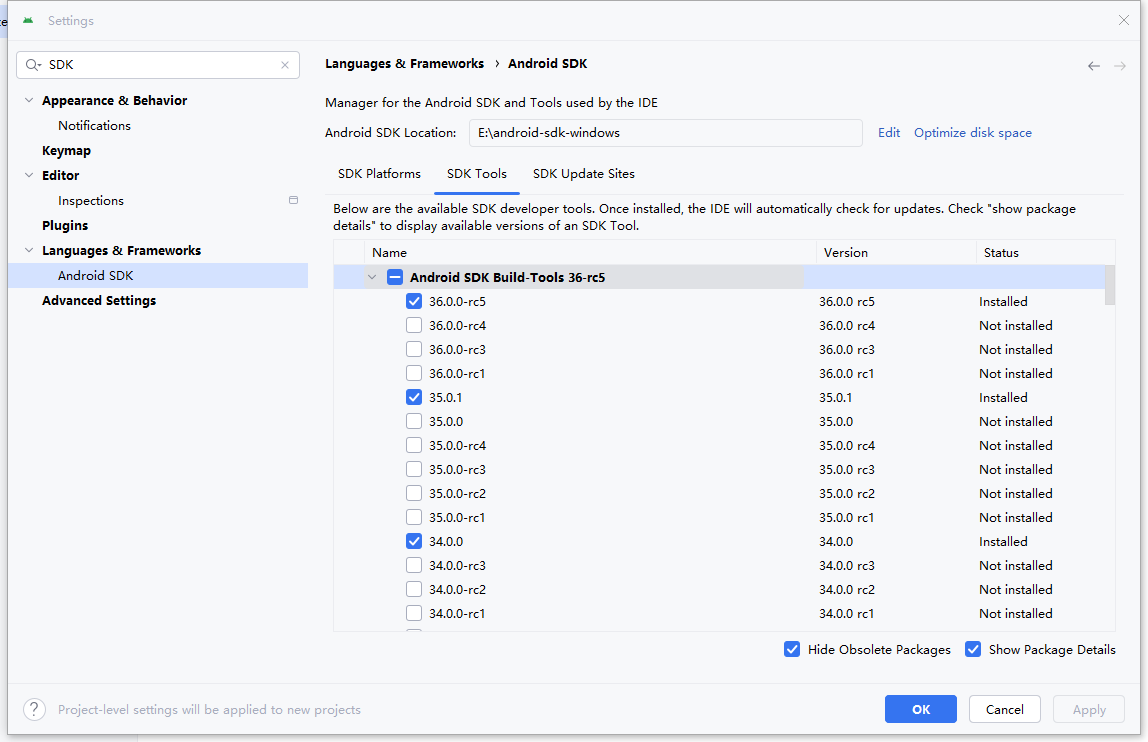Collapse the Languages & Frameworks section
Screen dimensions: 1148x742
click(x=28, y=250)
